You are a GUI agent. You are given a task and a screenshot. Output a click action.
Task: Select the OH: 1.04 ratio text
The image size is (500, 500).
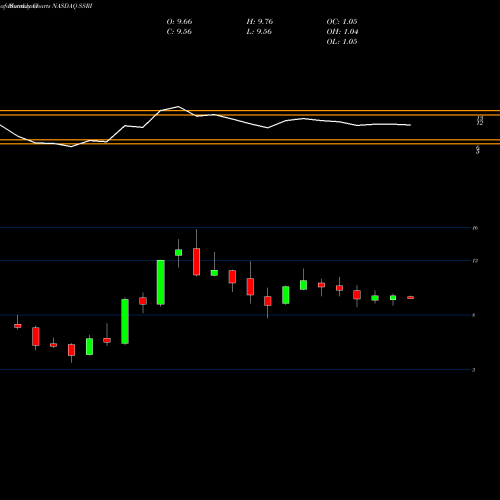342,32
